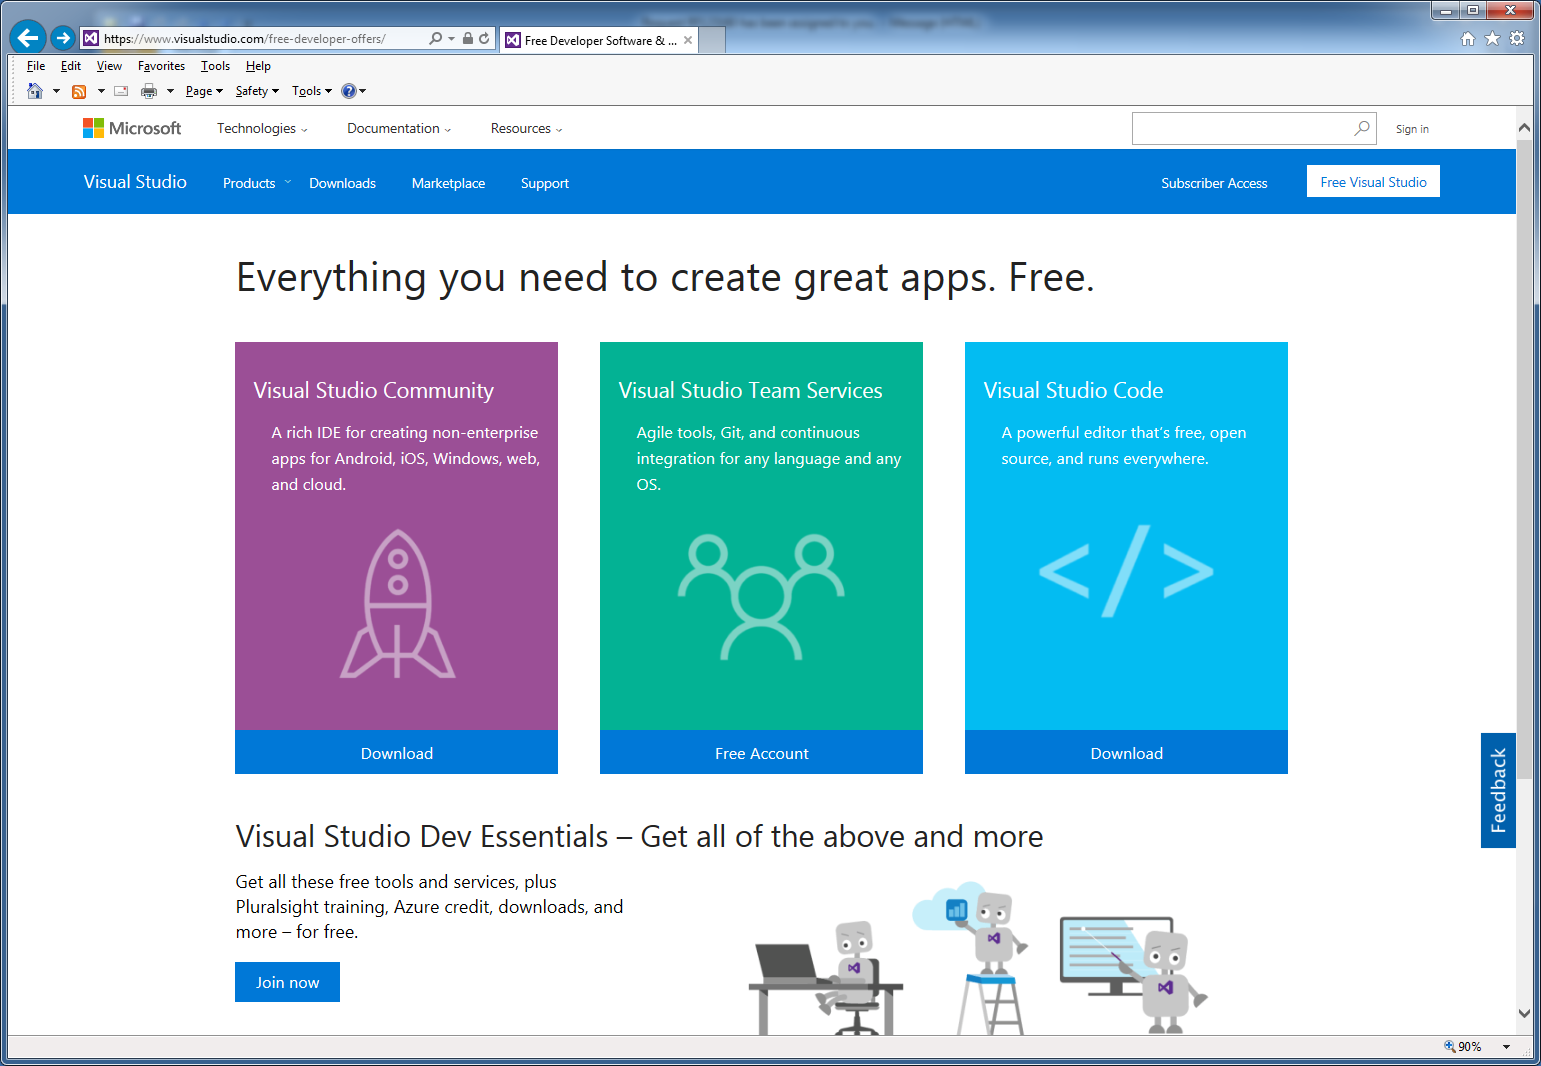Expand the Technologies navigation dropdown
This screenshot has height=1066, width=1541.
click(262, 129)
